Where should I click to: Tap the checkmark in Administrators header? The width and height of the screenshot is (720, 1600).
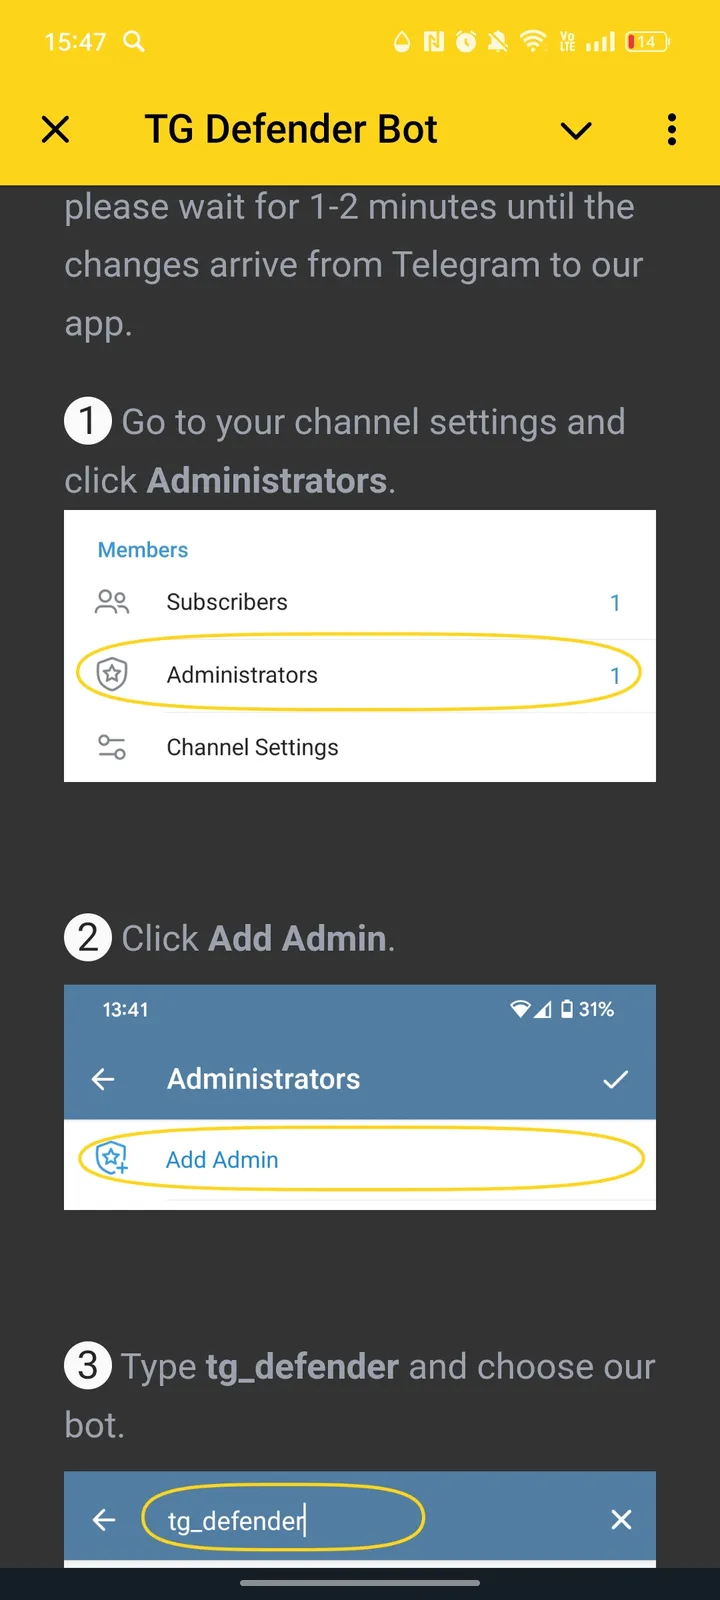(x=616, y=1079)
